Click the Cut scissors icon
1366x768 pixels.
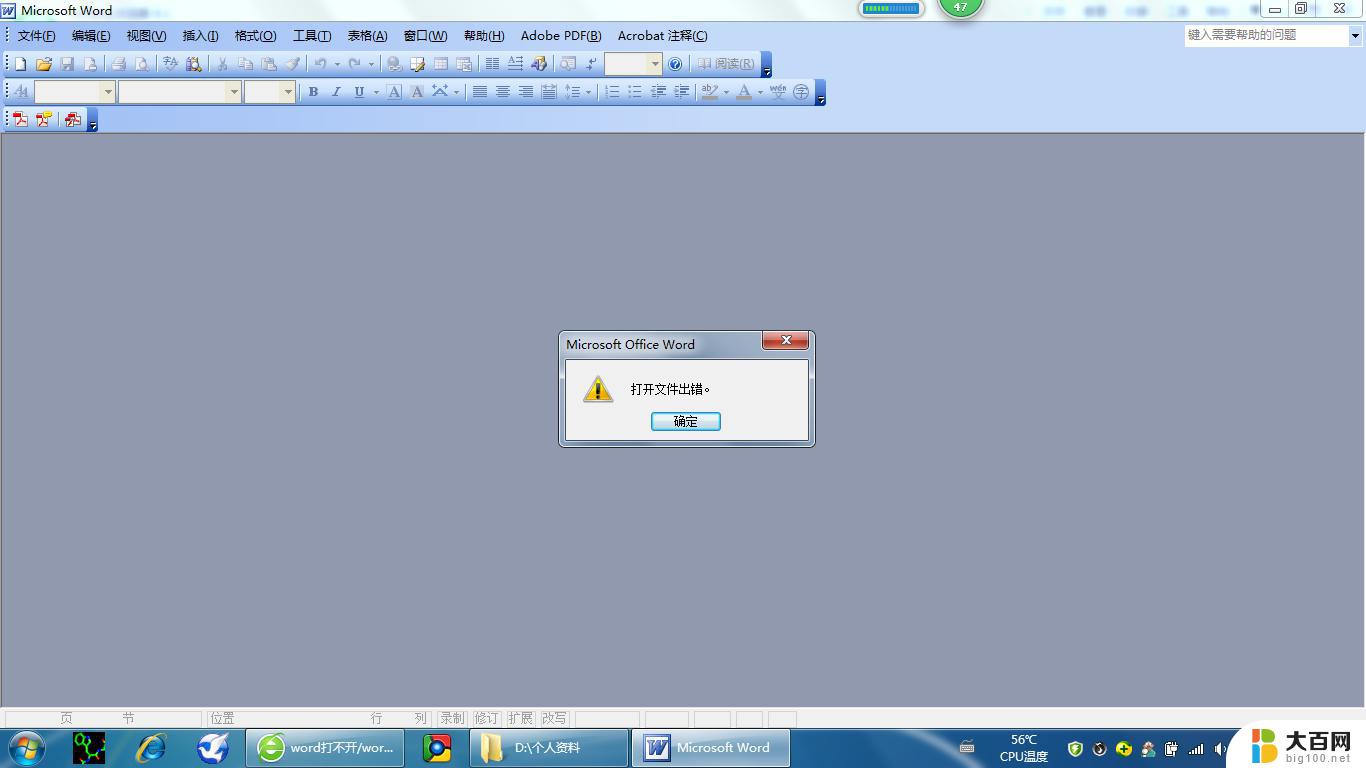[x=222, y=64]
